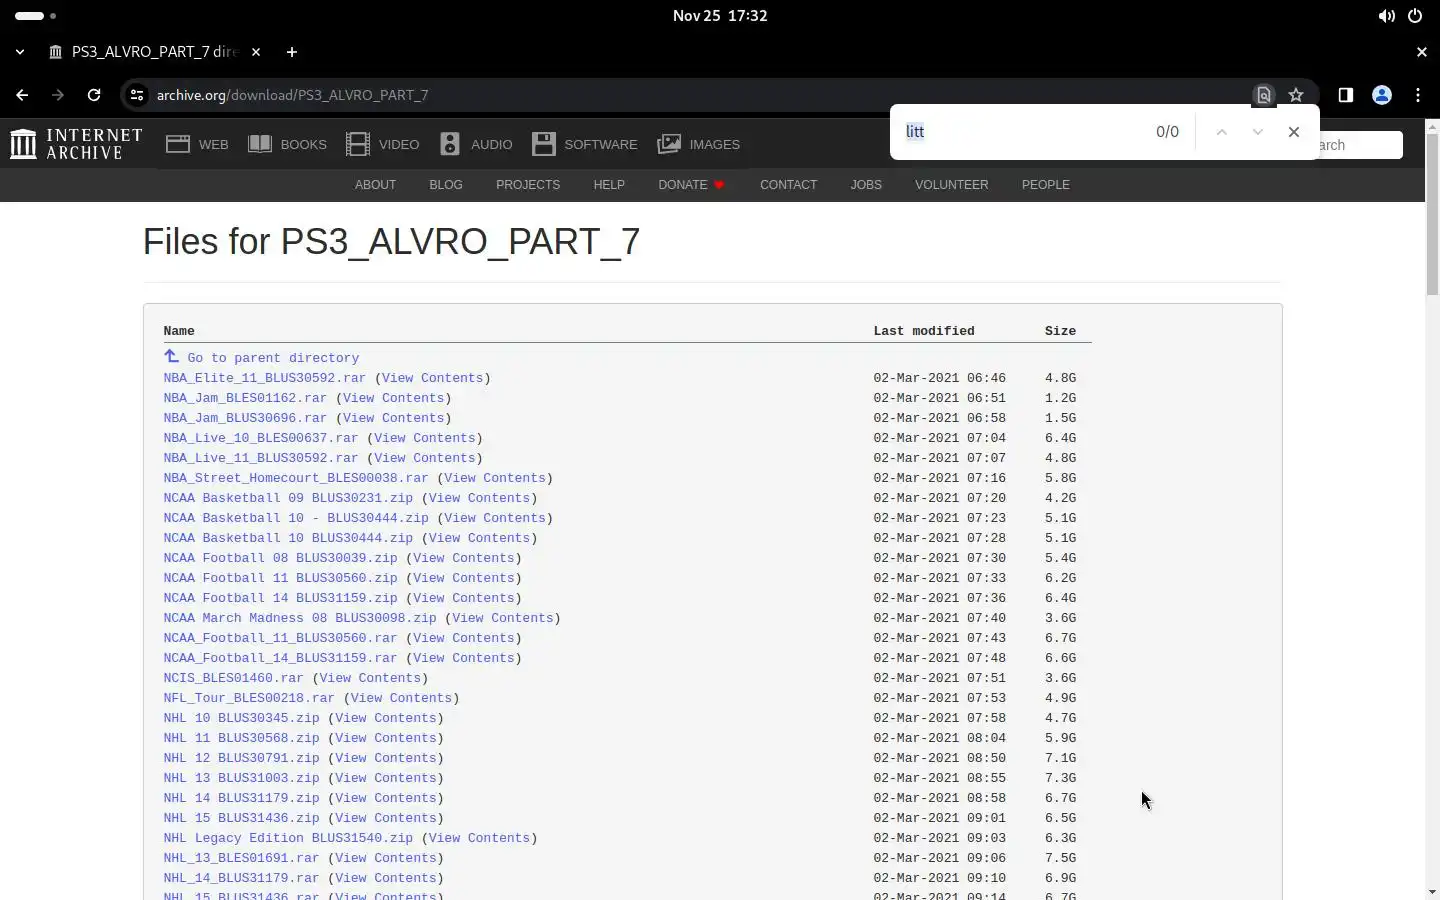This screenshot has width=1440, height=900.
Task: Open the Software section
Action: (x=584, y=144)
